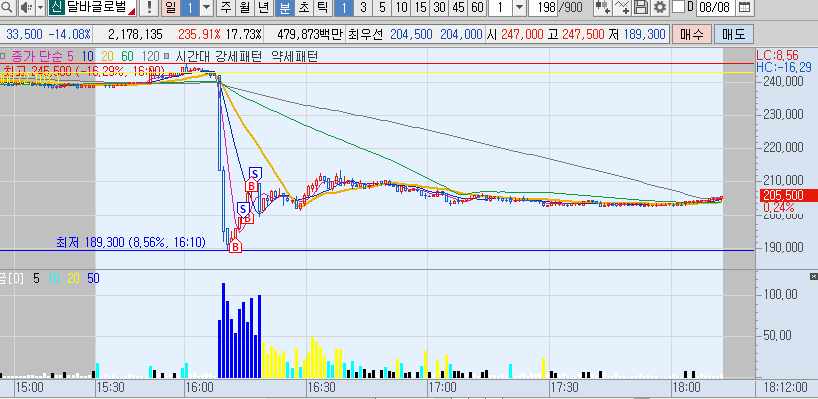
Task: Click the exclamation mark info button
Action: pos(149,7)
